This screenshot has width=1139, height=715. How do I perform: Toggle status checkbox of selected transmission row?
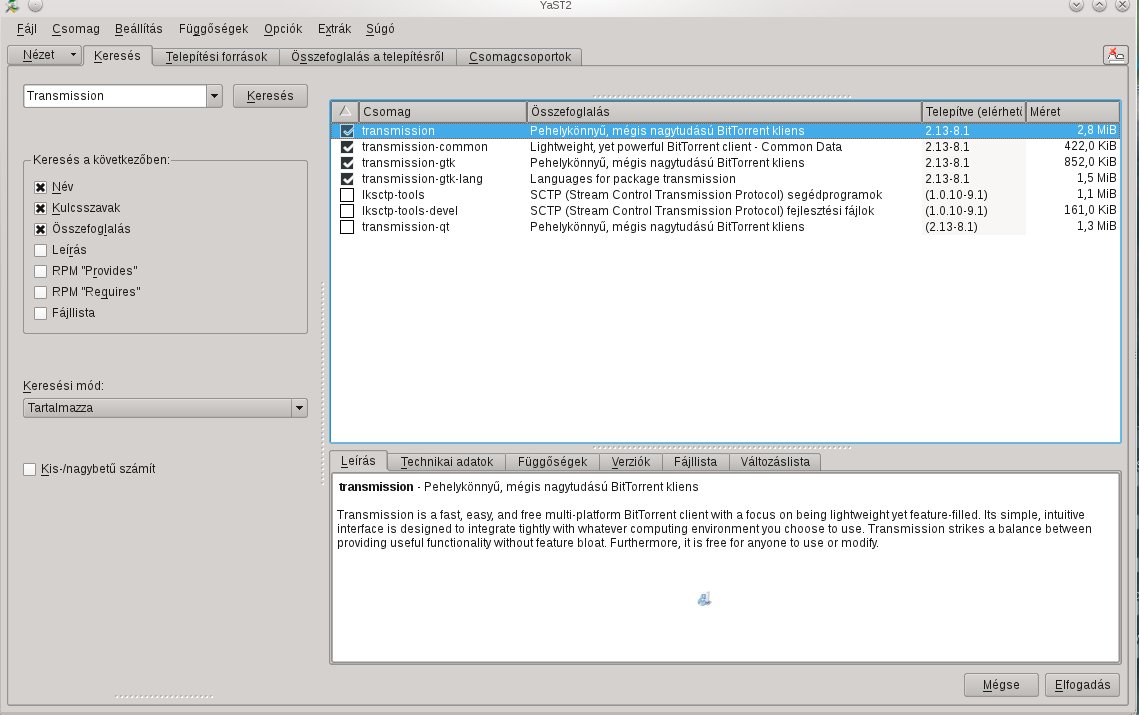click(347, 131)
